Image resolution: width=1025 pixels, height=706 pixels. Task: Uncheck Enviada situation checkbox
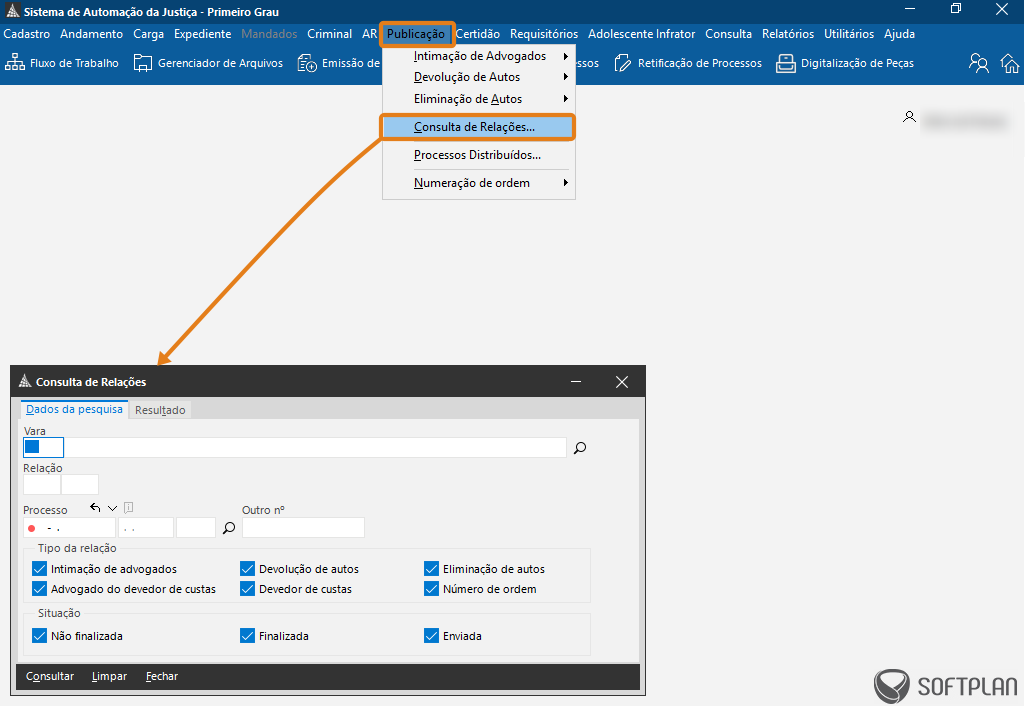[431, 636]
